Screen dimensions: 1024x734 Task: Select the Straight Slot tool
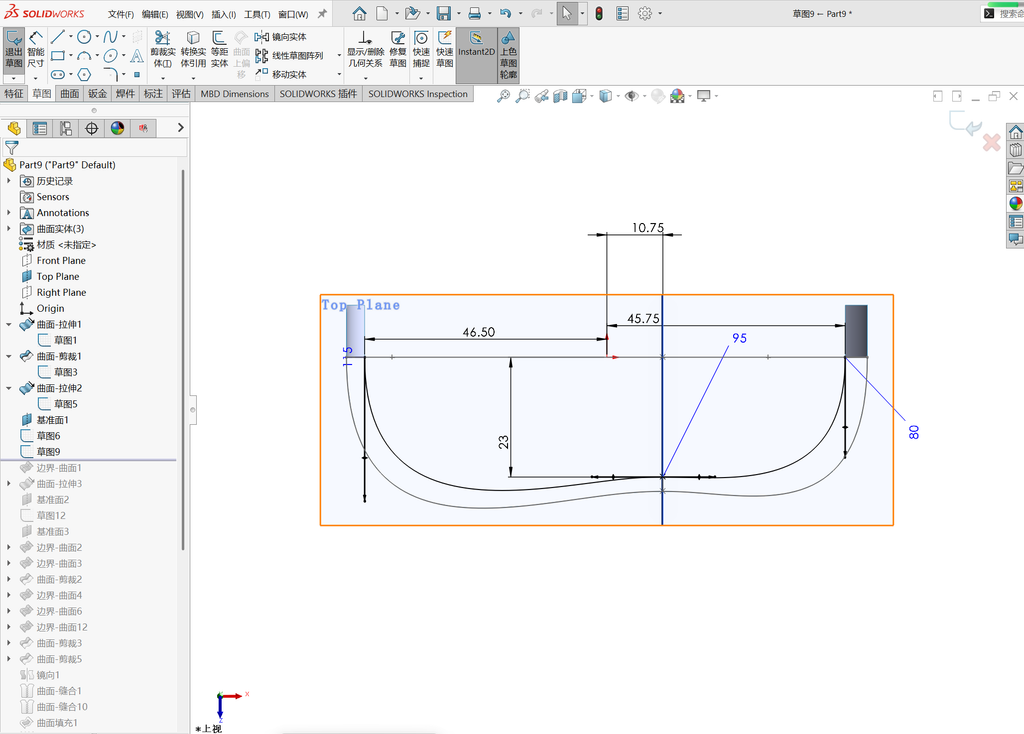pos(57,74)
